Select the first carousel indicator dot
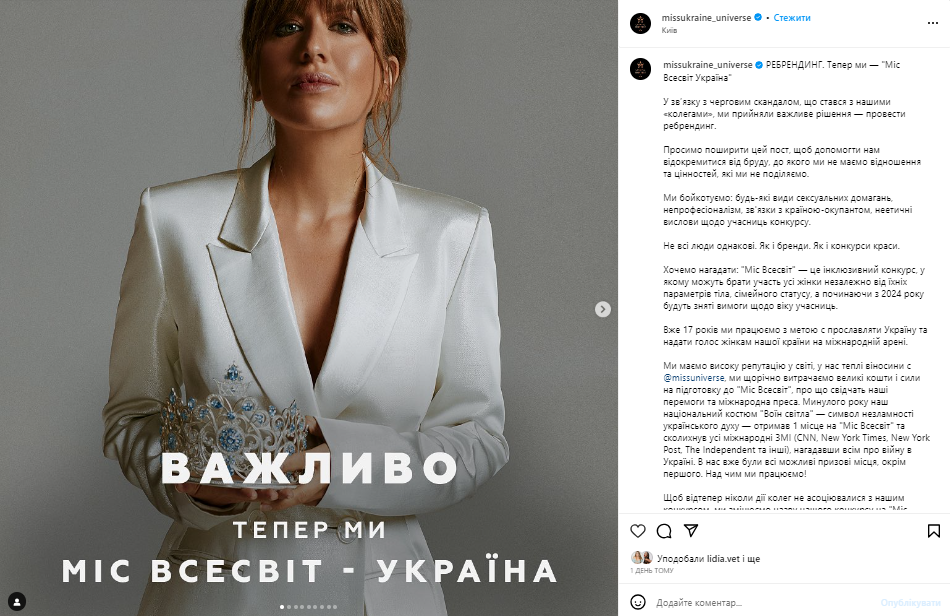 (x=282, y=606)
